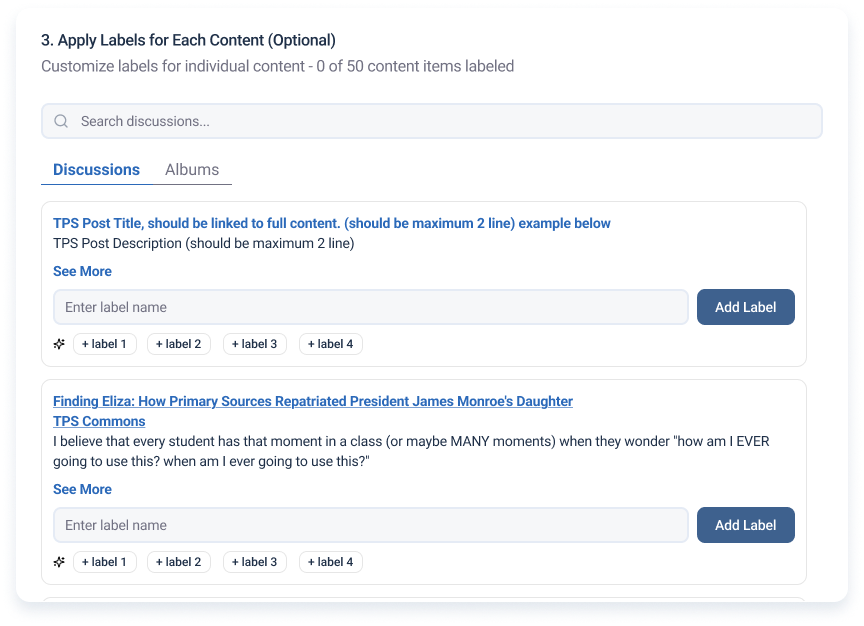
Task: Expand See More under Finding Eliza text
Action: tap(82, 489)
